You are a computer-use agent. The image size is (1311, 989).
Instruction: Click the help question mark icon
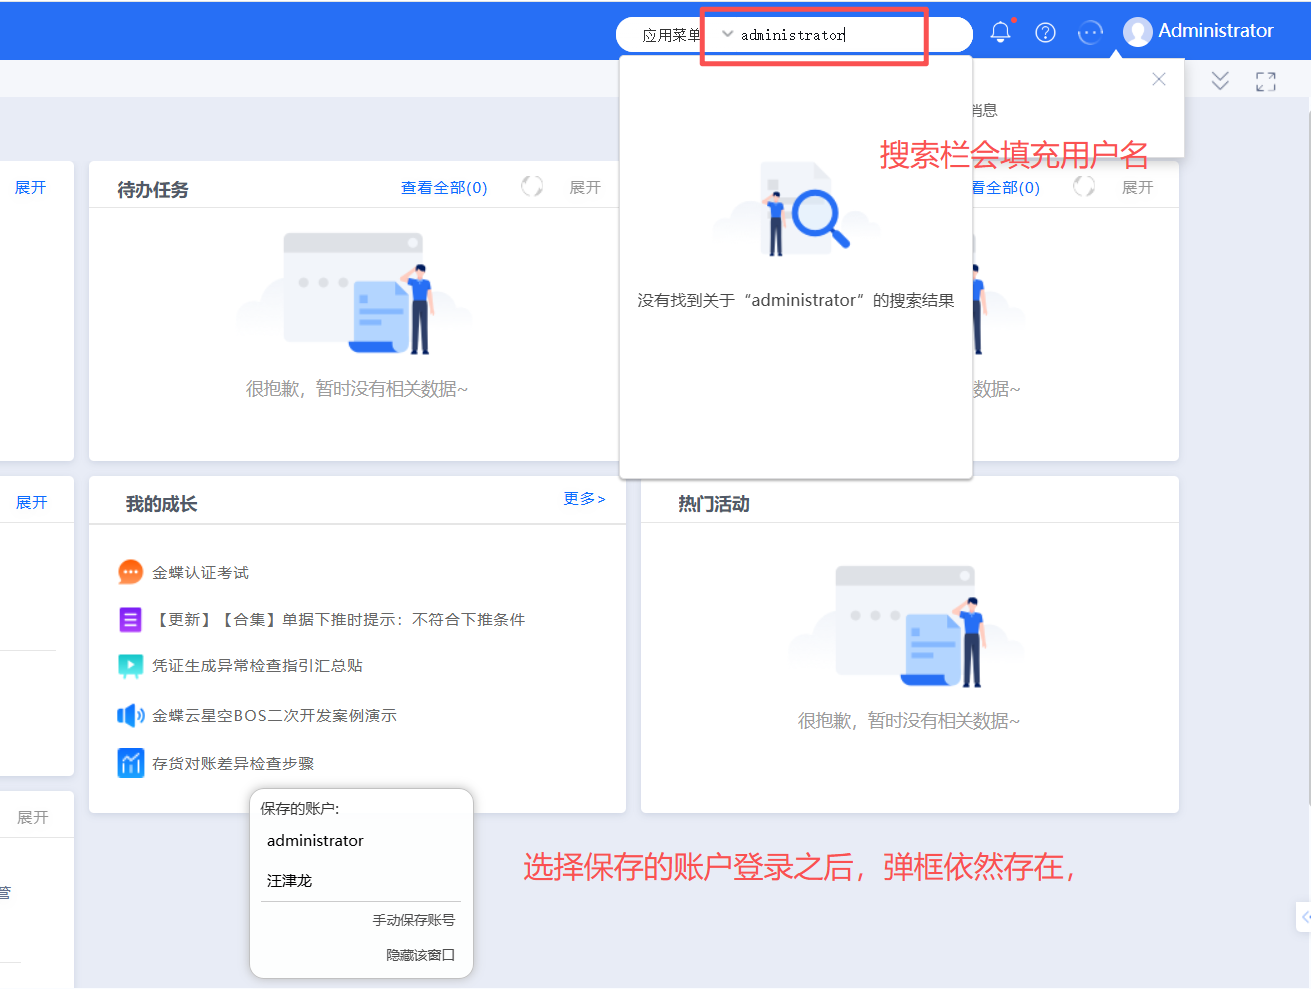(1045, 33)
